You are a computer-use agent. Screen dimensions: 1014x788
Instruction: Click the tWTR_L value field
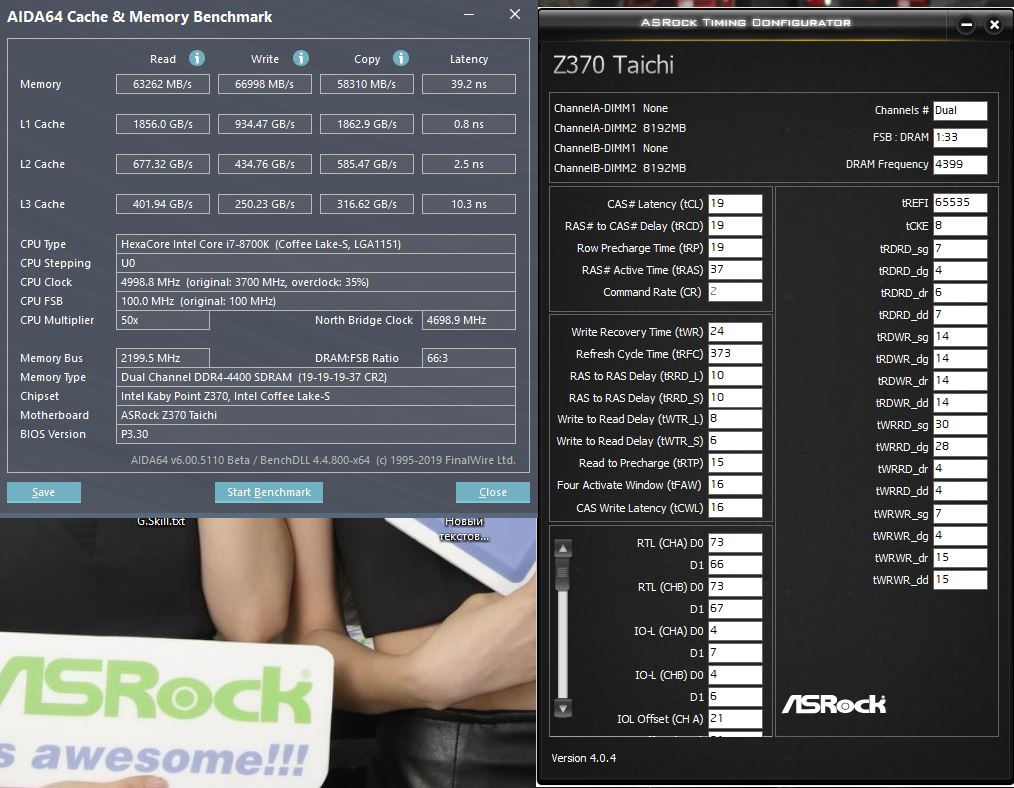pos(735,419)
